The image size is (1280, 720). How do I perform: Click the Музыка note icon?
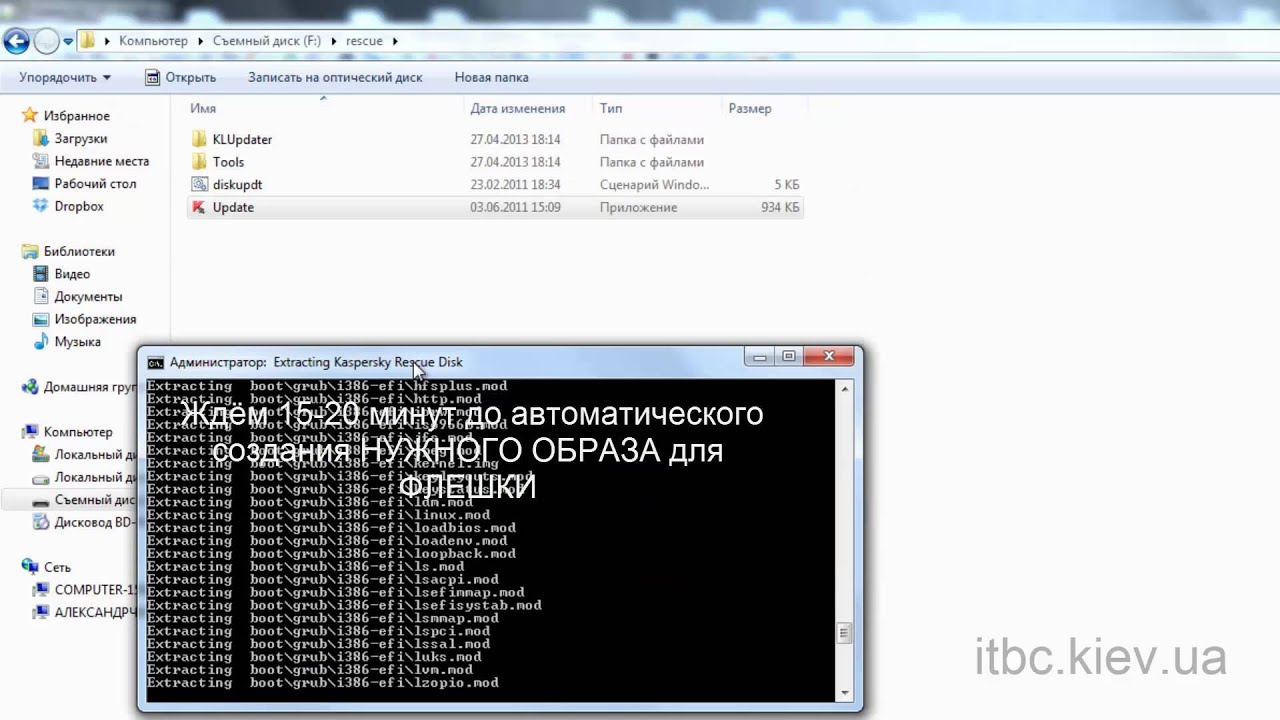click(41, 342)
